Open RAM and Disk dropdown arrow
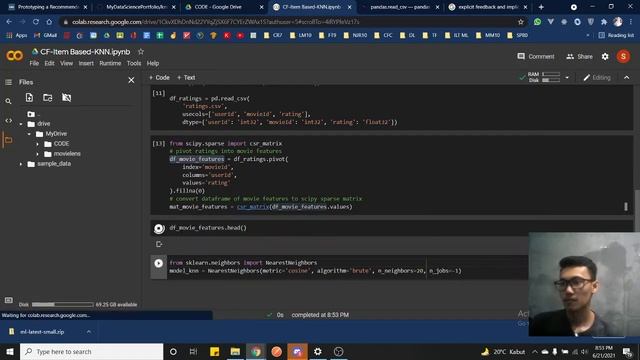Image resolution: width=640 pixels, height=360 pixels. click(567, 77)
